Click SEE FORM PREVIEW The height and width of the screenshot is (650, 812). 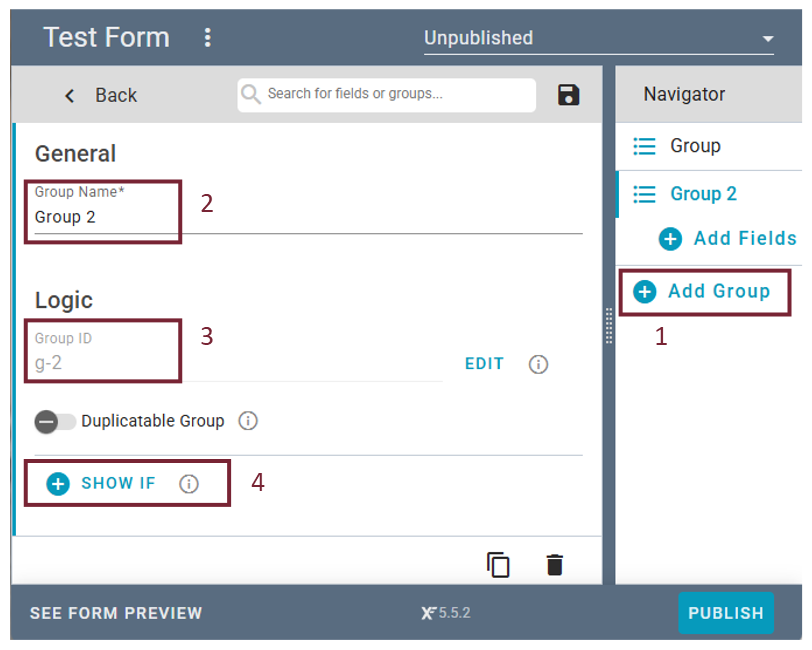pyautogui.click(x=116, y=613)
